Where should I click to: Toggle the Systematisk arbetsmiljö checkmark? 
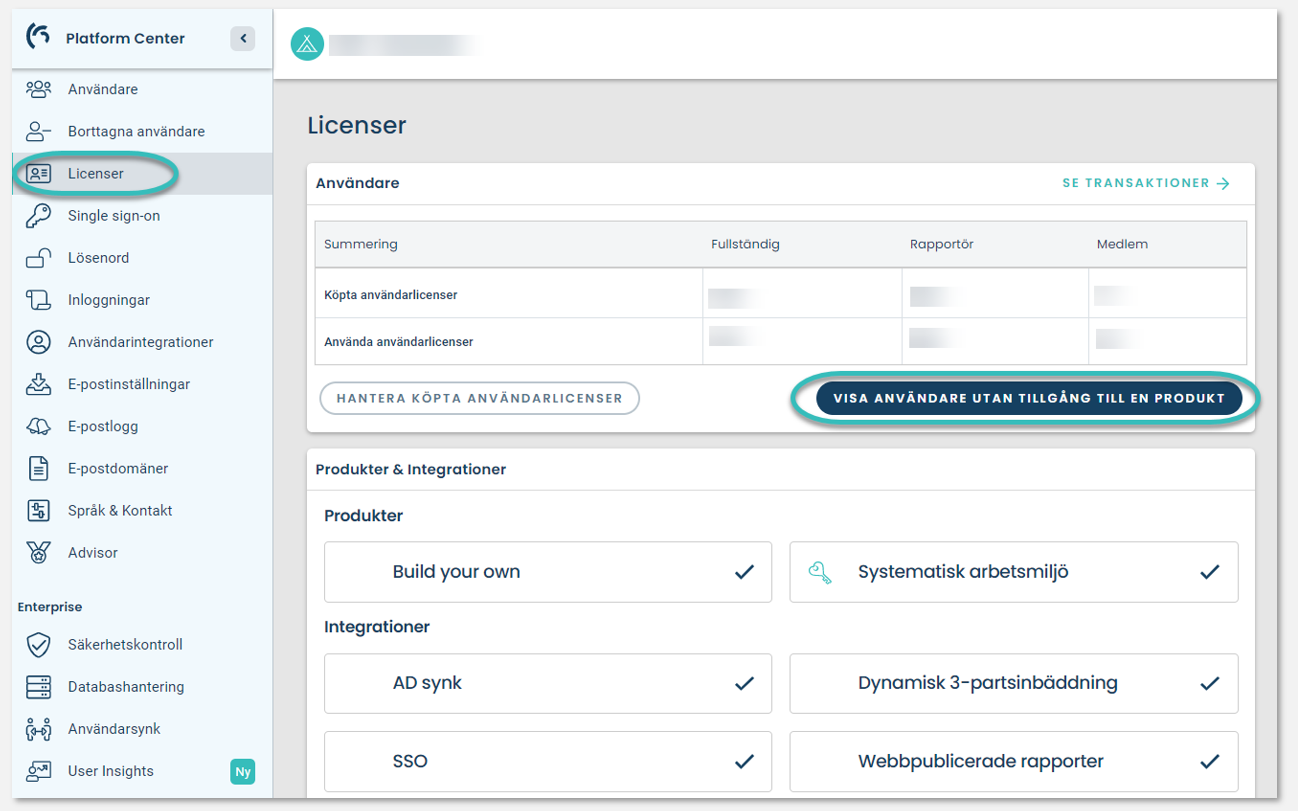point(1210,572)
